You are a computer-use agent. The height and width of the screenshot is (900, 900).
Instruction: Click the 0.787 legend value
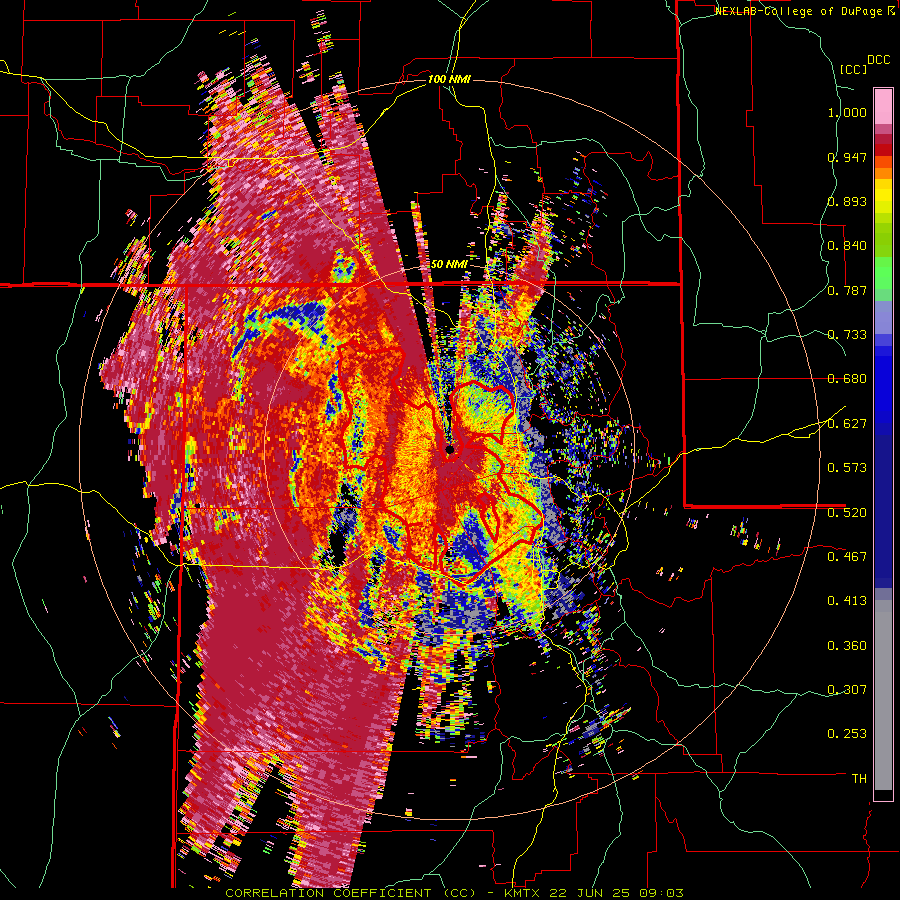coord(847,290)
